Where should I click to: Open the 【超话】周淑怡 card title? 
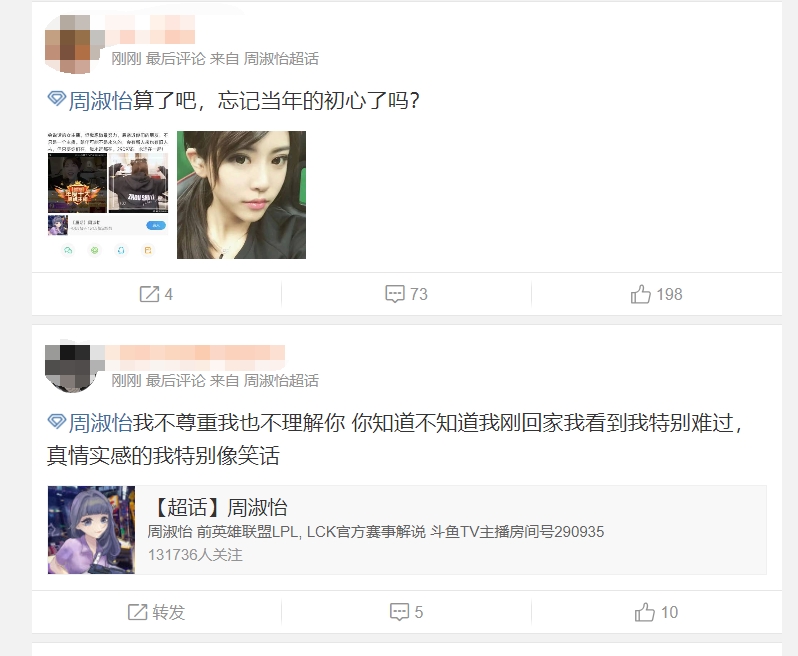[219, 507]
